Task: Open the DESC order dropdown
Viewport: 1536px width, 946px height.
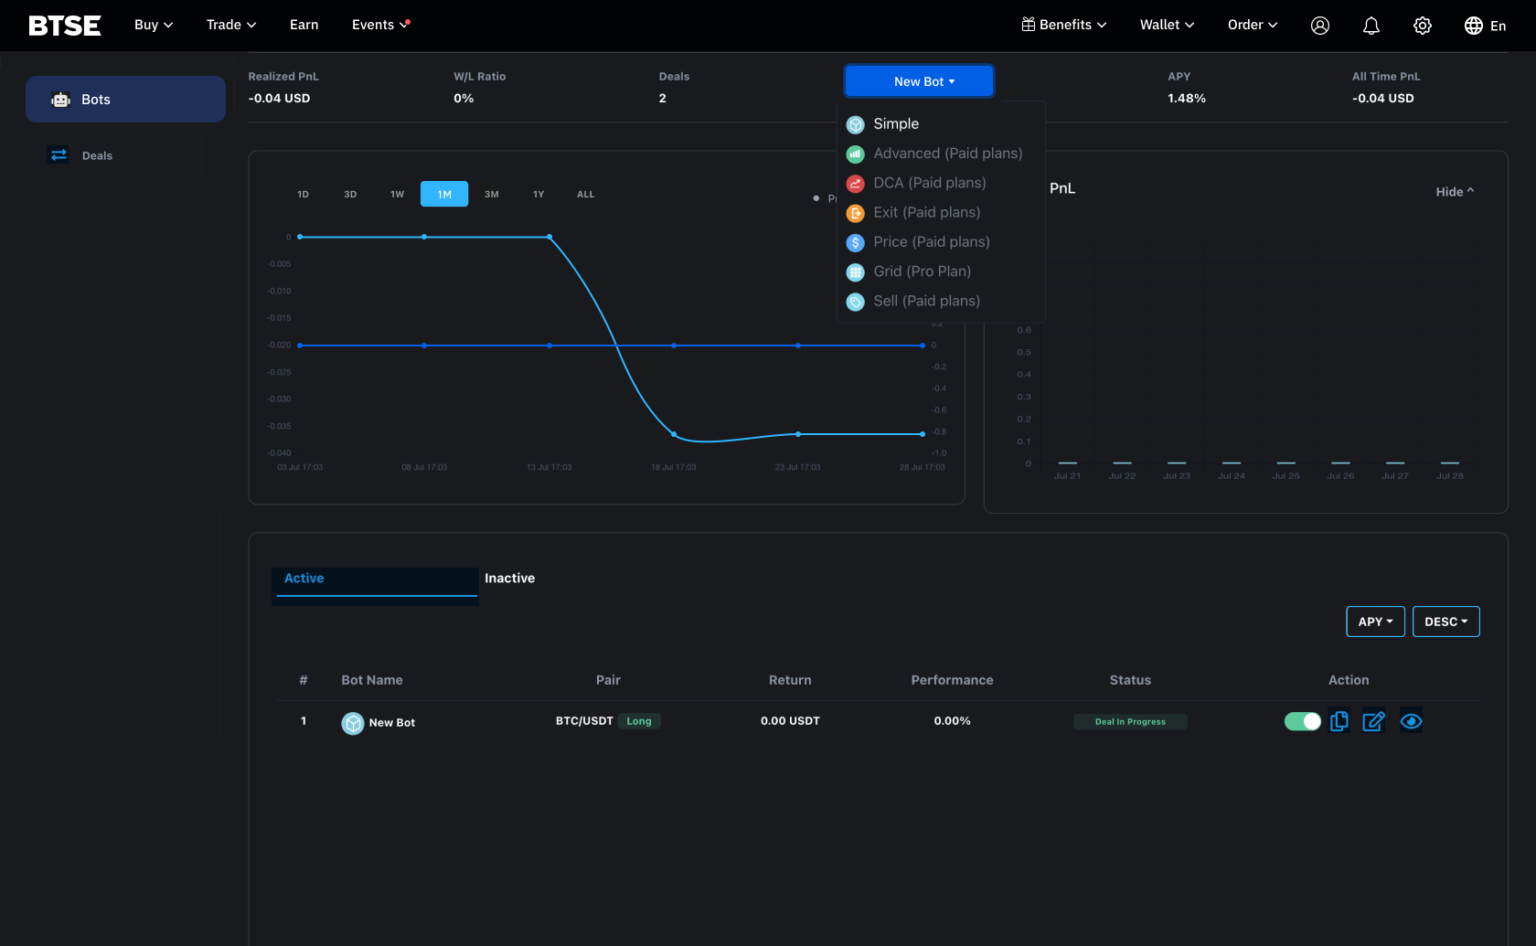Action: tap(1446, 621)
